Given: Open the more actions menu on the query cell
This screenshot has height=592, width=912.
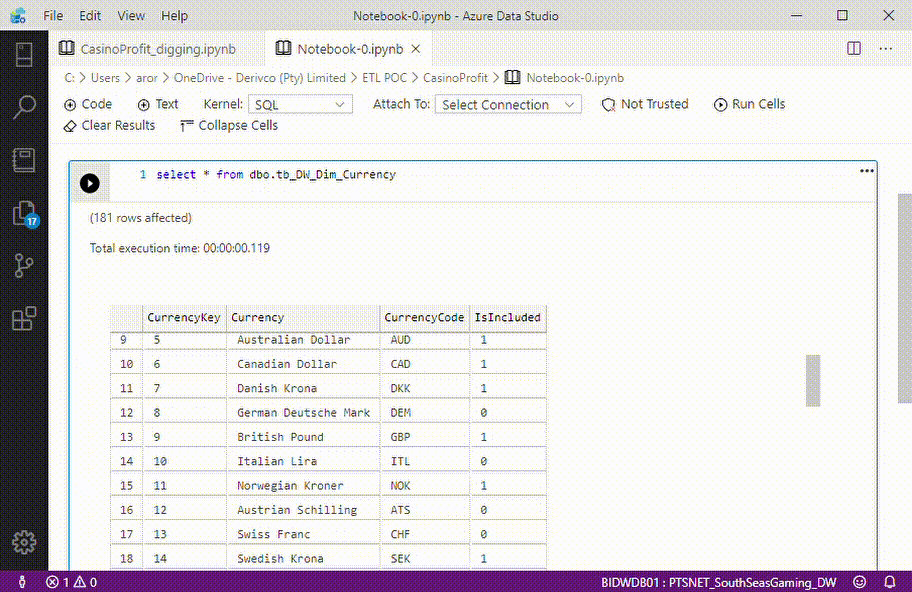Looking at the screenshot, I should [x=866, y=170].
